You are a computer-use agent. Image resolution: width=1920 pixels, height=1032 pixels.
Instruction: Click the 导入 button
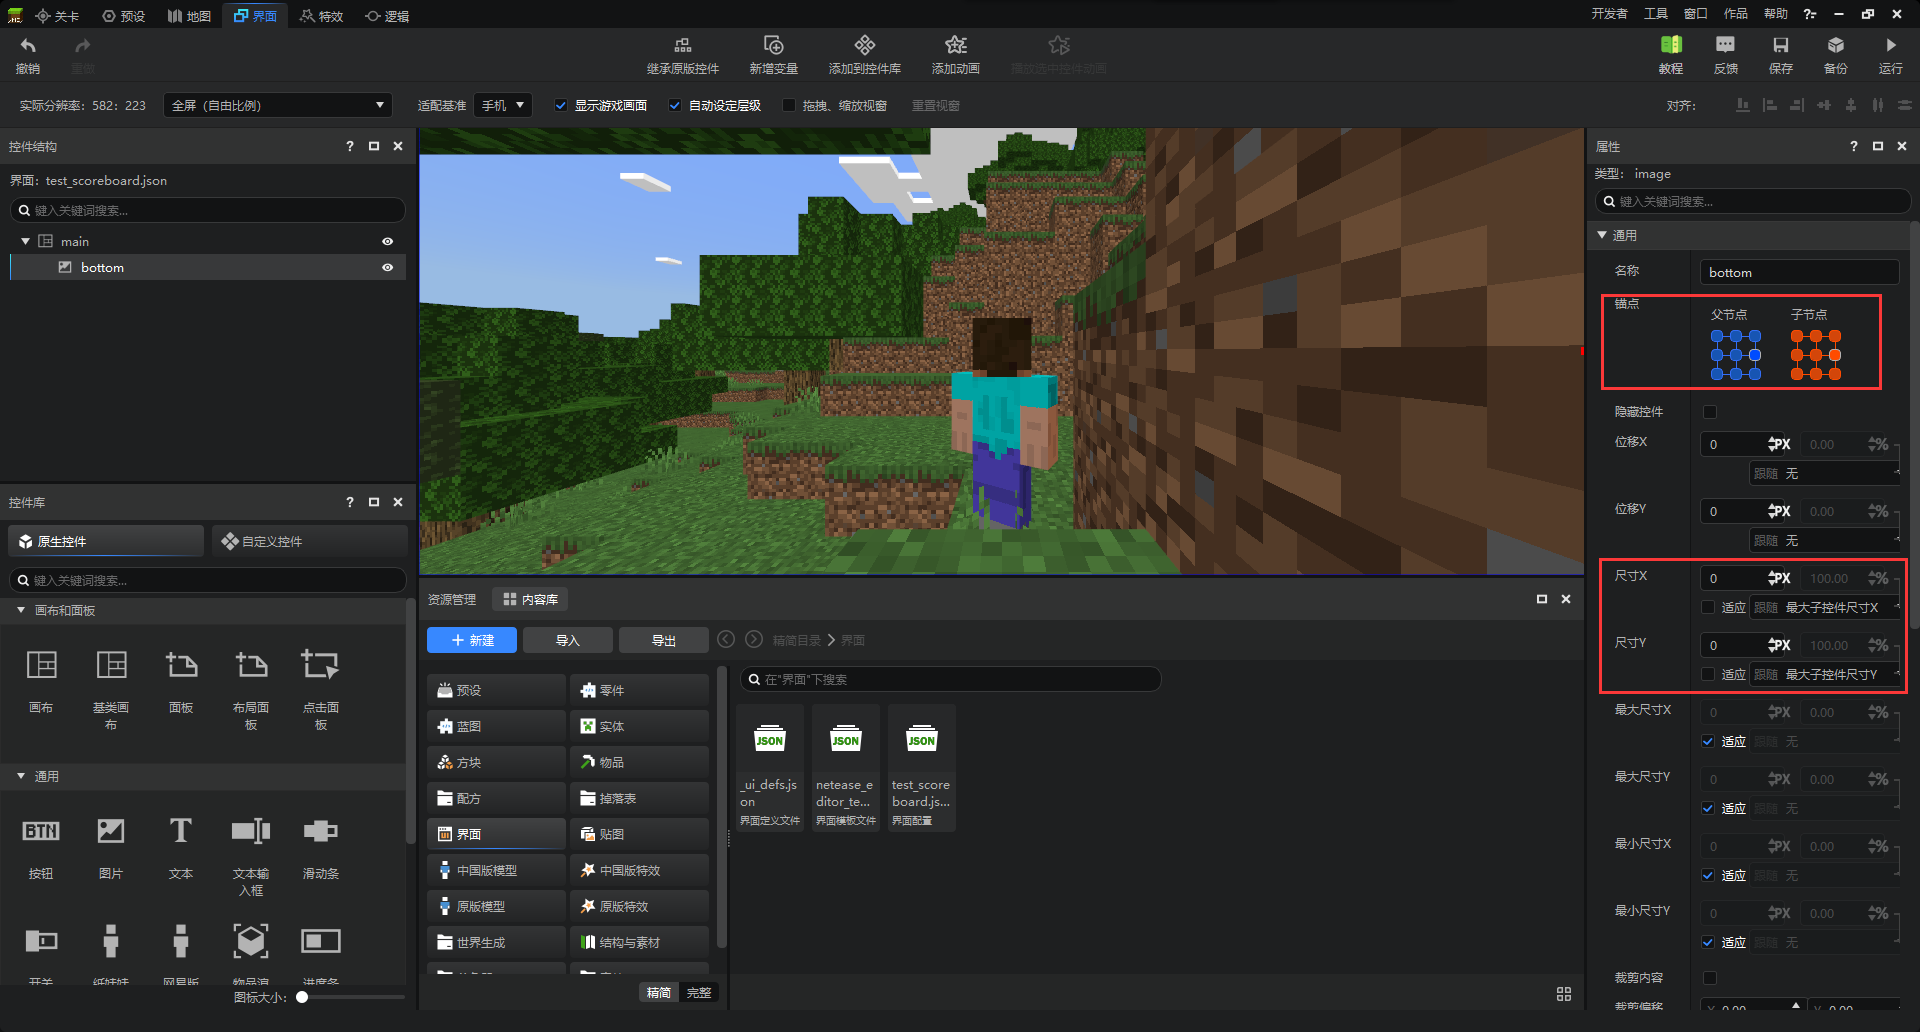[568, 640]
